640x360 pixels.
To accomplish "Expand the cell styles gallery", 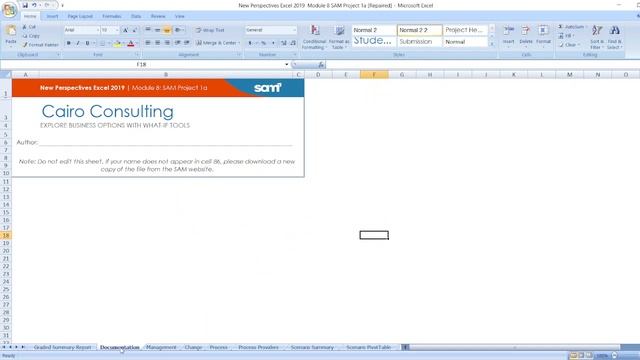I will [x=492, y=44].
